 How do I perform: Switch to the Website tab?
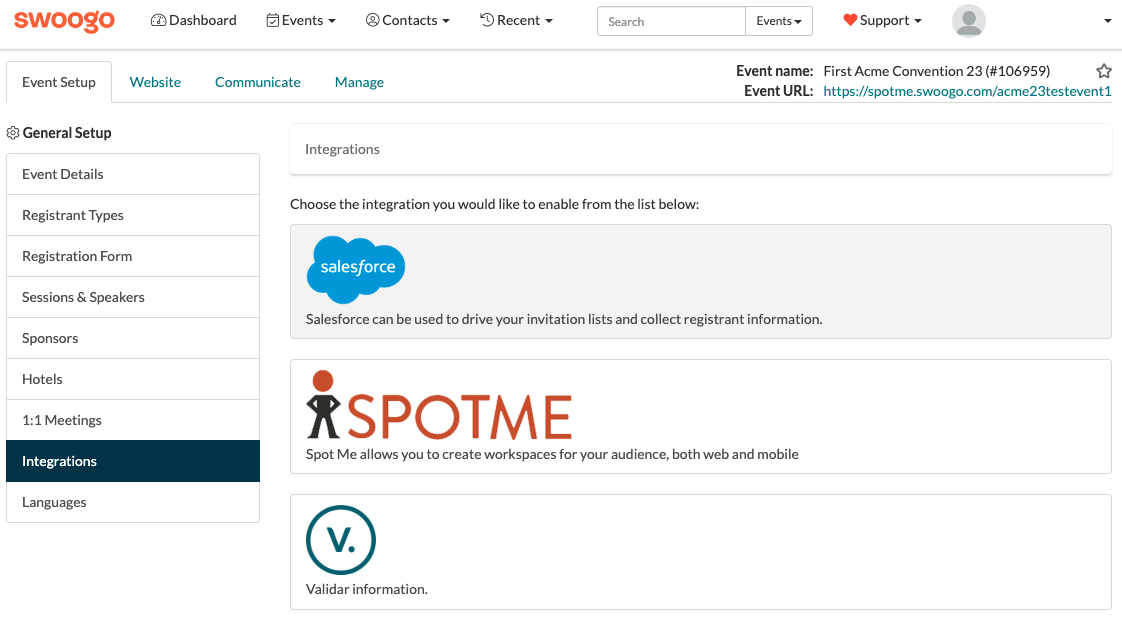pos(155,82)
